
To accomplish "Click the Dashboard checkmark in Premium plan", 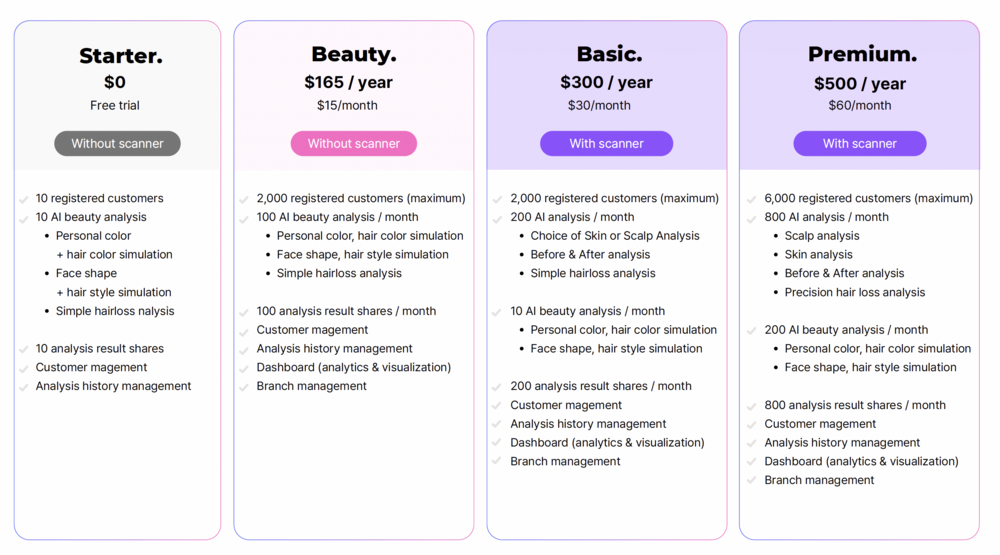I will [752, 462].
